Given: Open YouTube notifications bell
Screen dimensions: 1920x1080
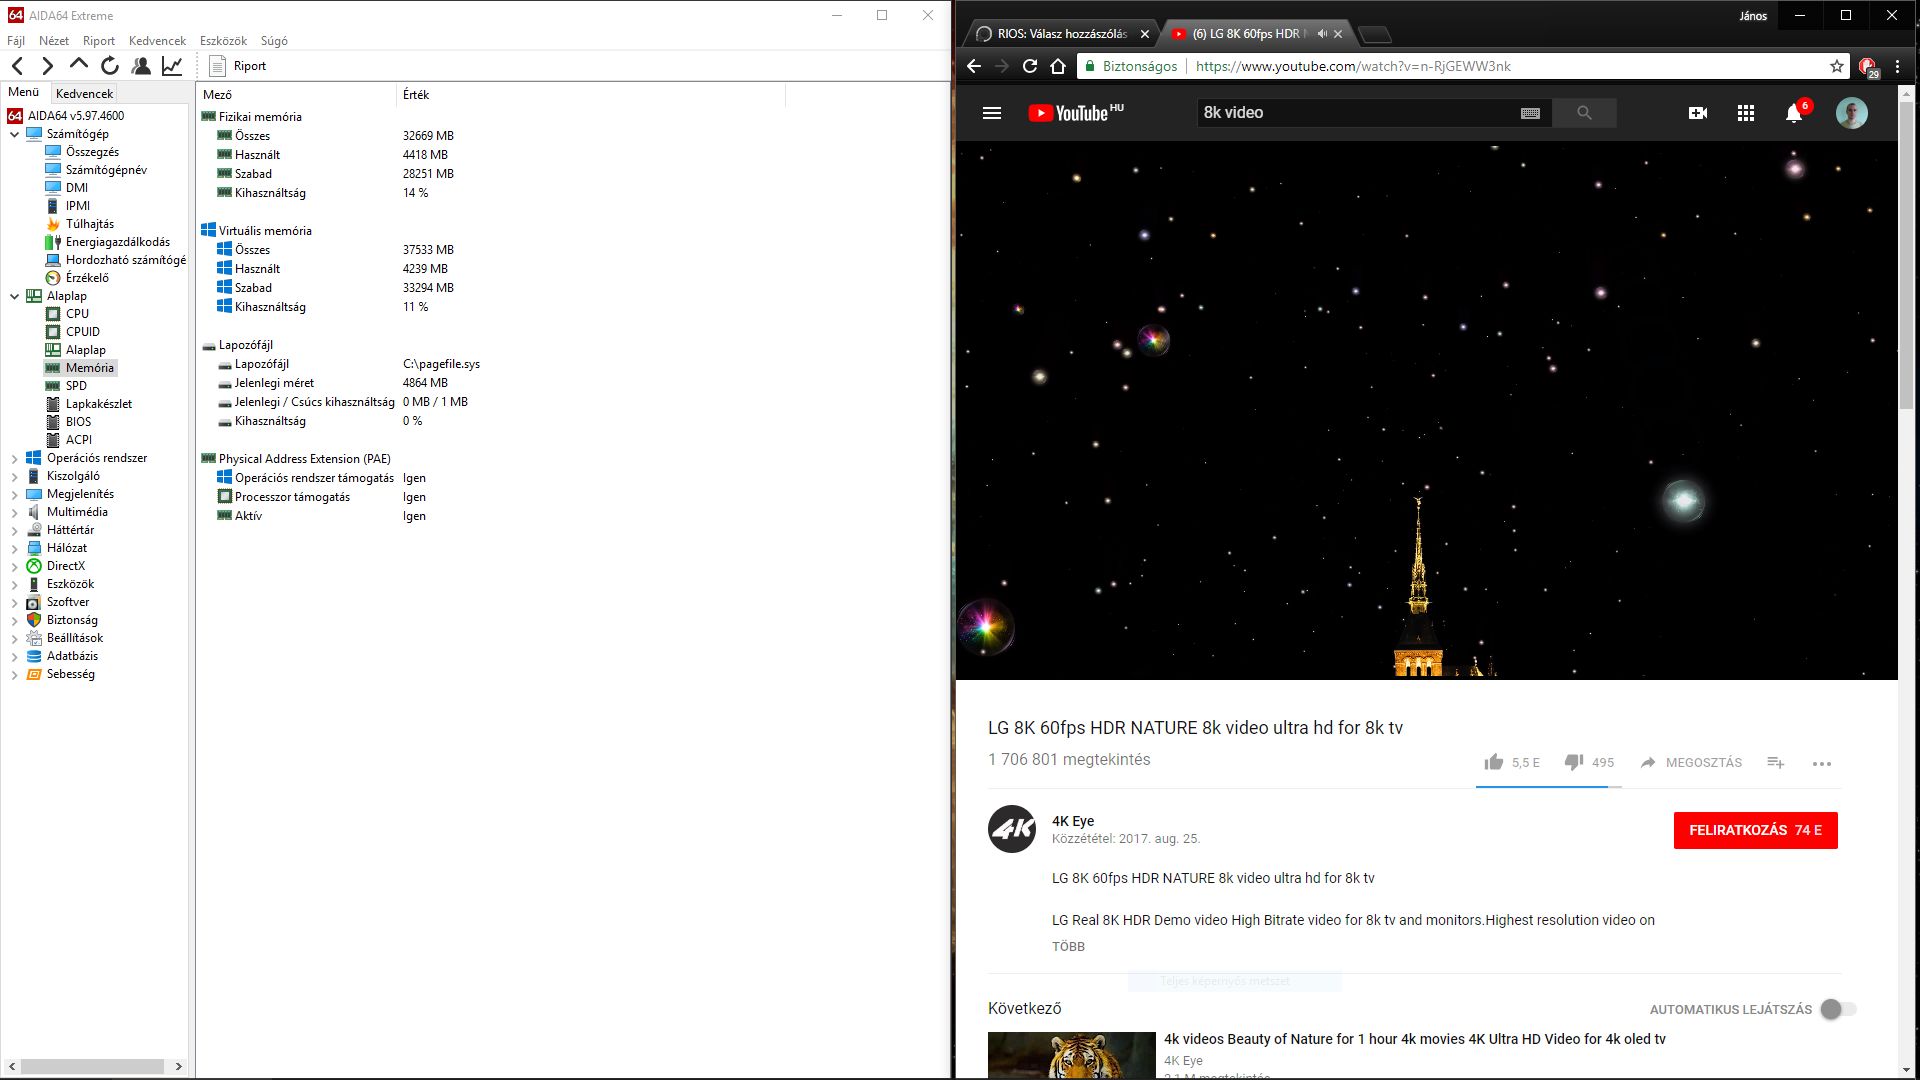Looking at the screenshot, I should (1794, 113).
